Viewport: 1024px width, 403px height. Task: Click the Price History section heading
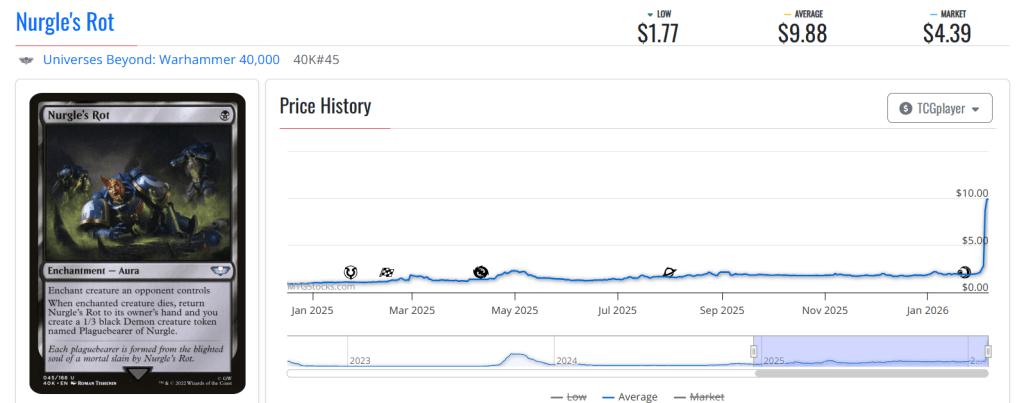[325, 106]
